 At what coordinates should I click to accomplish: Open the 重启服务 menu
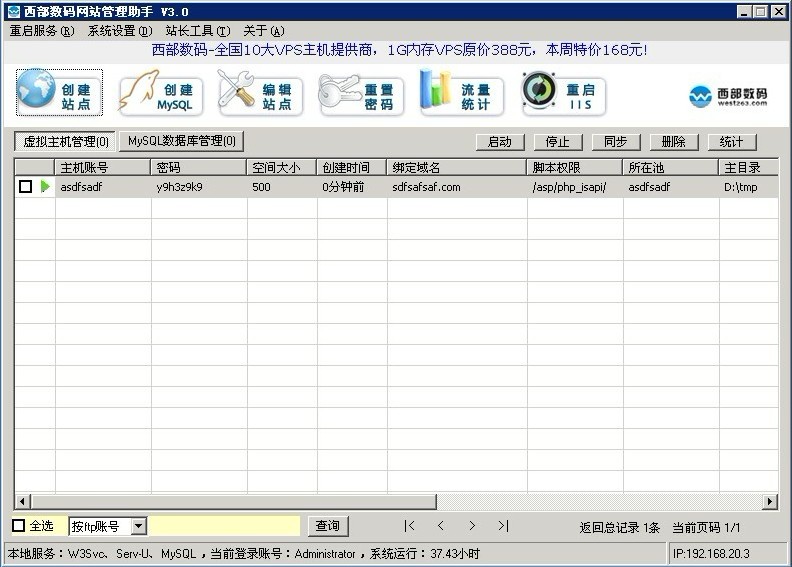42,31
